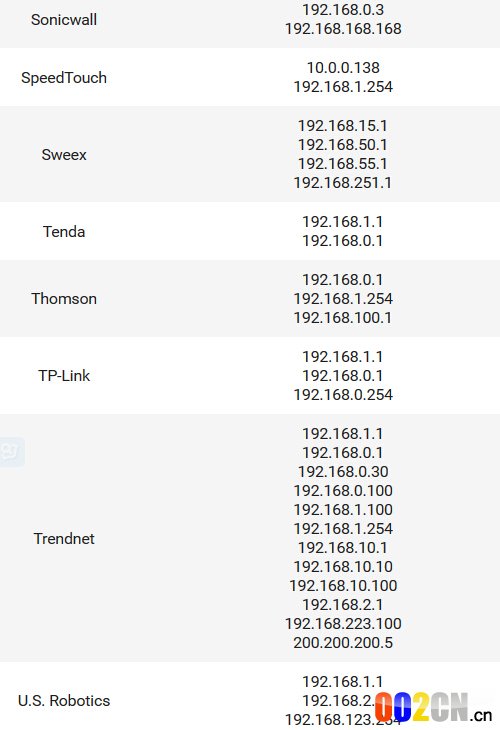Select 192.168.100.1 in Thomson row

pos(343,318)
